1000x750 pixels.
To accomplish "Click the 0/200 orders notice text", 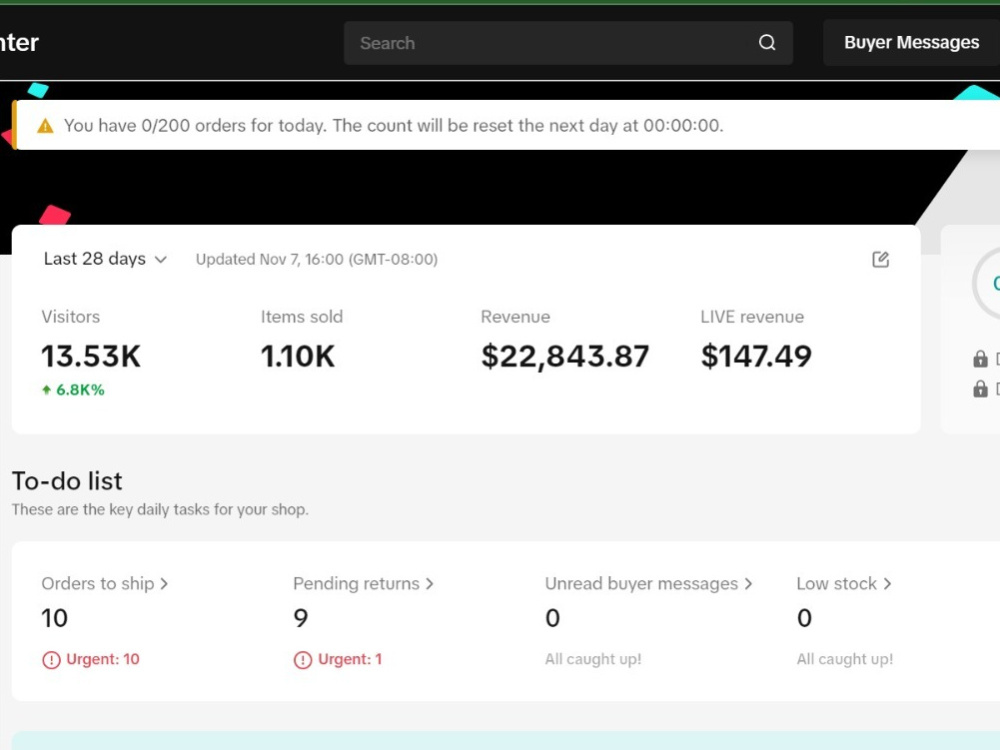I will coord(393,126).
